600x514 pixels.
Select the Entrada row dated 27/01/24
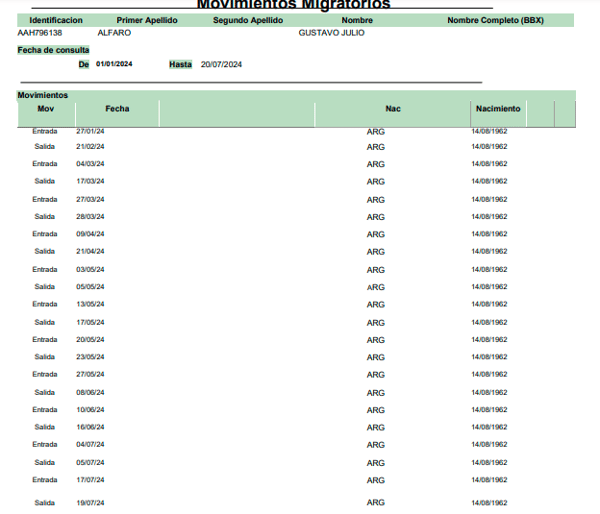[270, 131]
